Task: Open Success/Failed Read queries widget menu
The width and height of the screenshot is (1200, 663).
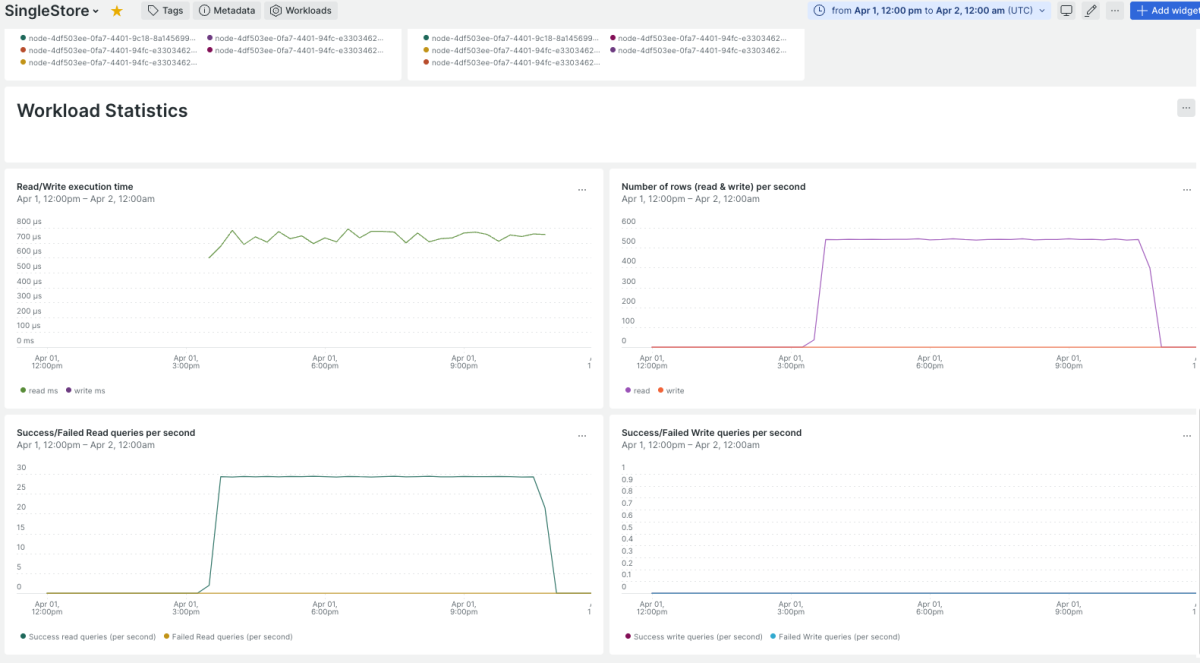Action: click(x=582, y=436)
